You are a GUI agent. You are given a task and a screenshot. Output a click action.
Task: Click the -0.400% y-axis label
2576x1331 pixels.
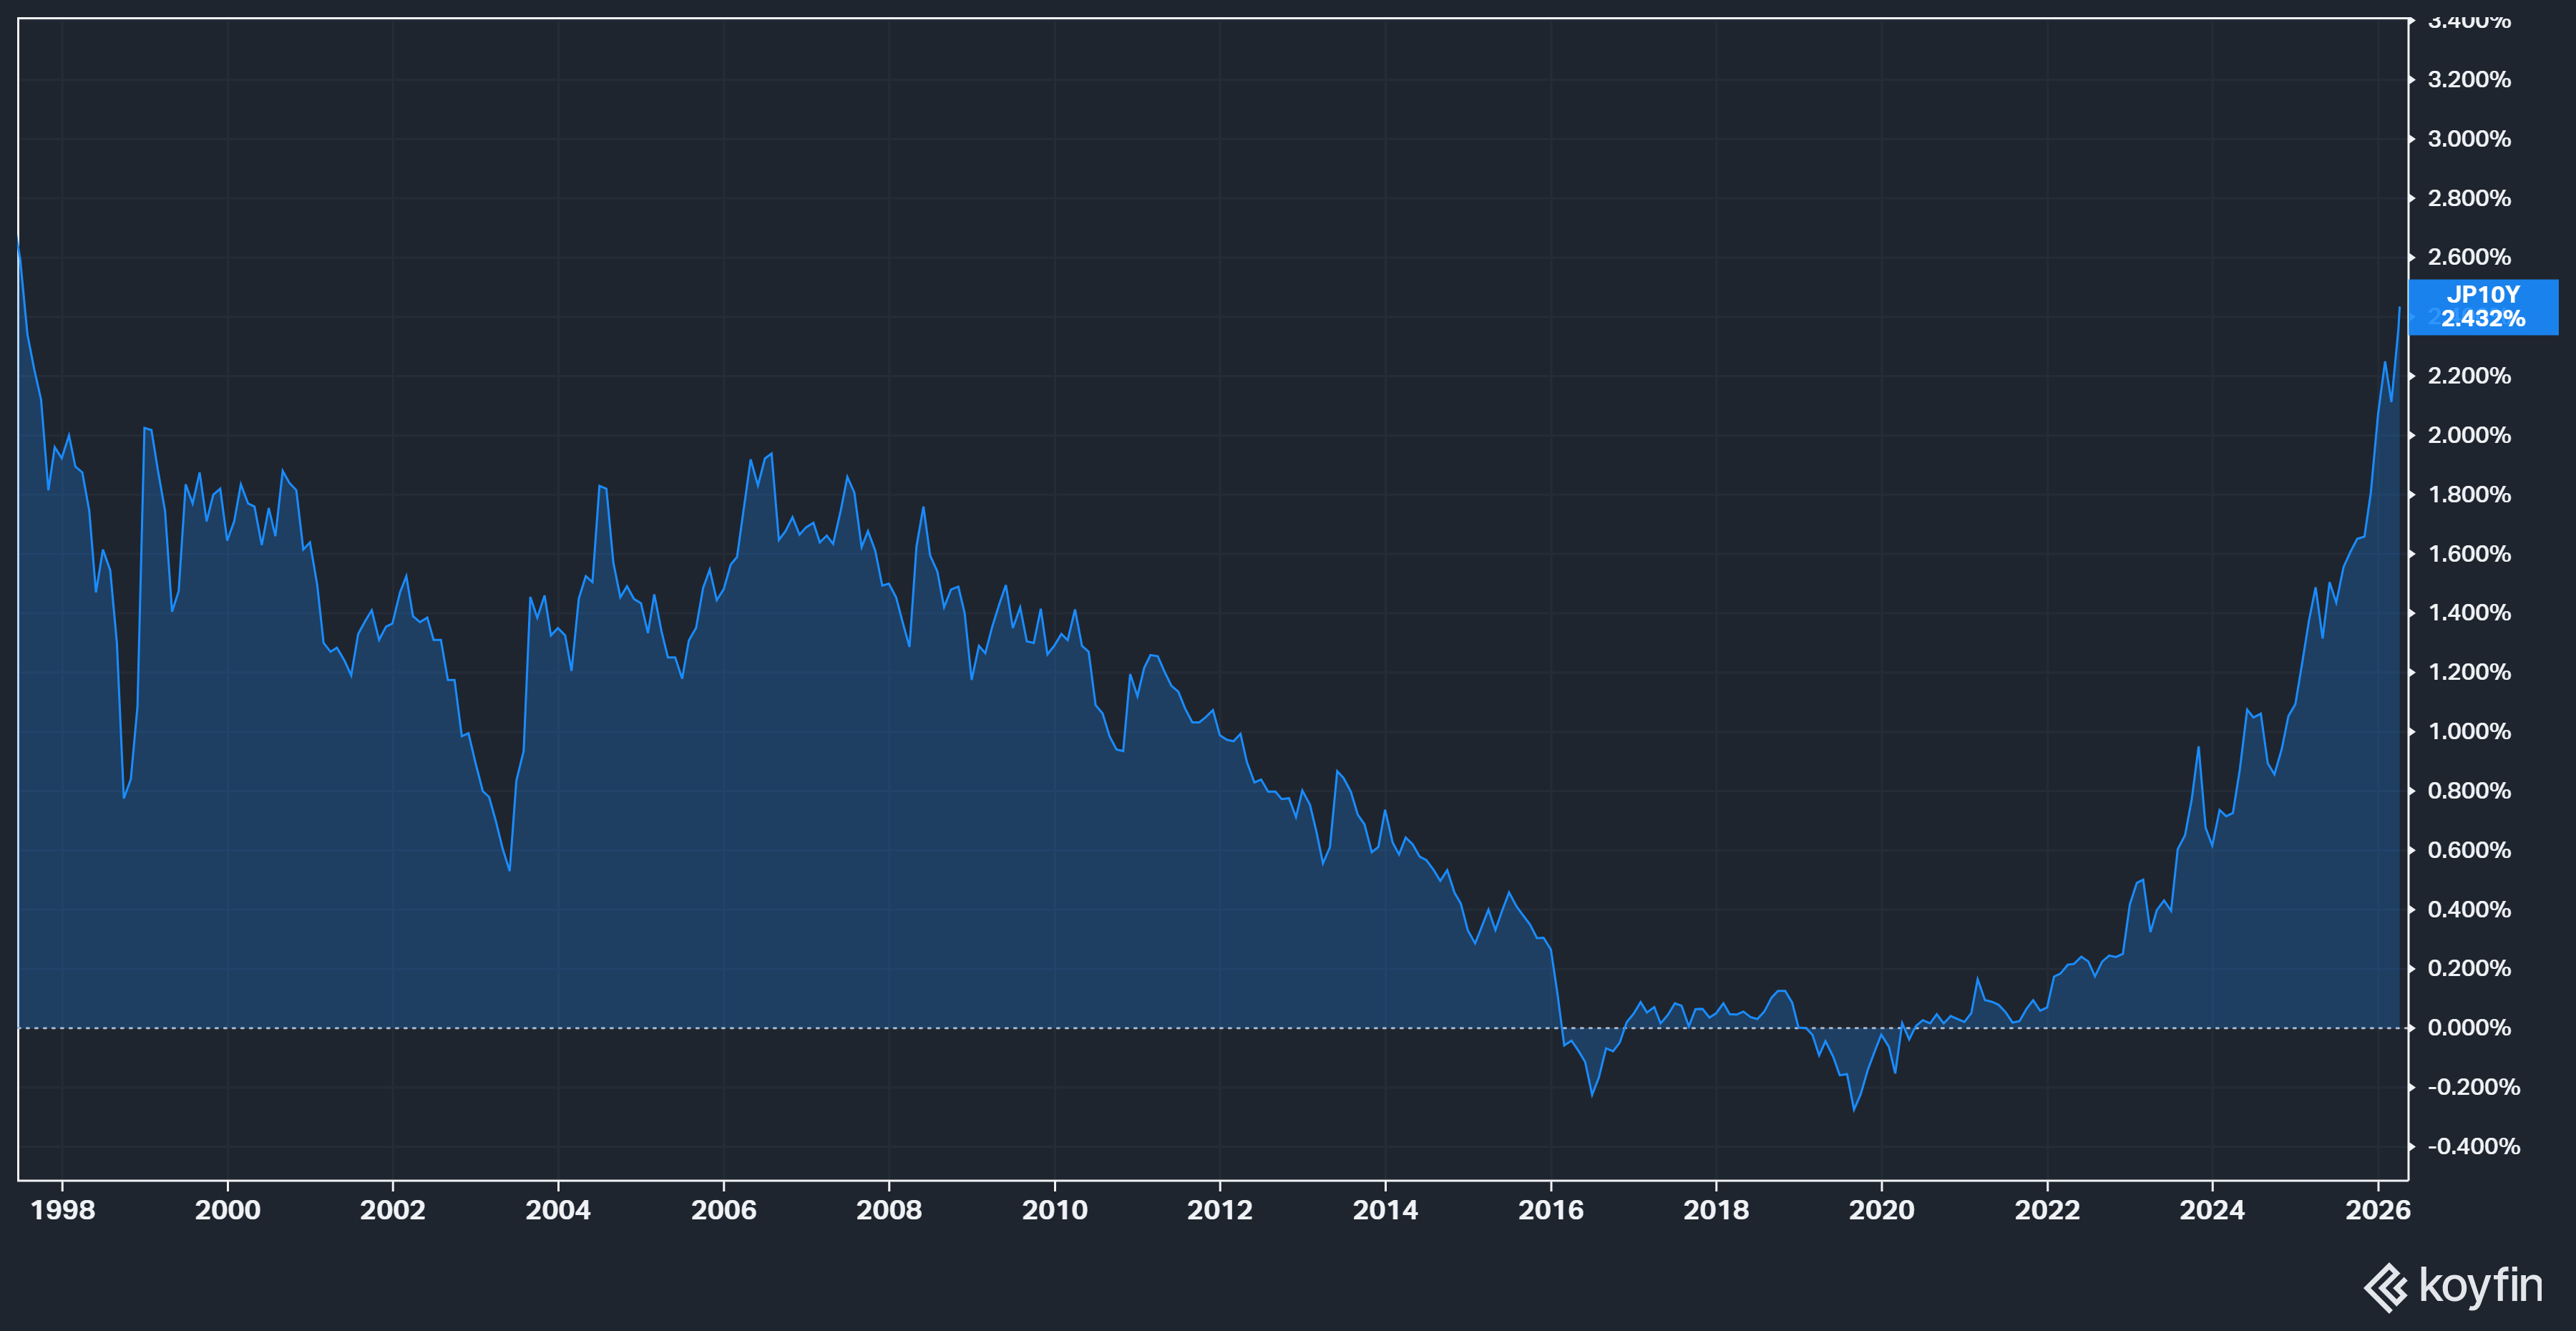2473,1147
